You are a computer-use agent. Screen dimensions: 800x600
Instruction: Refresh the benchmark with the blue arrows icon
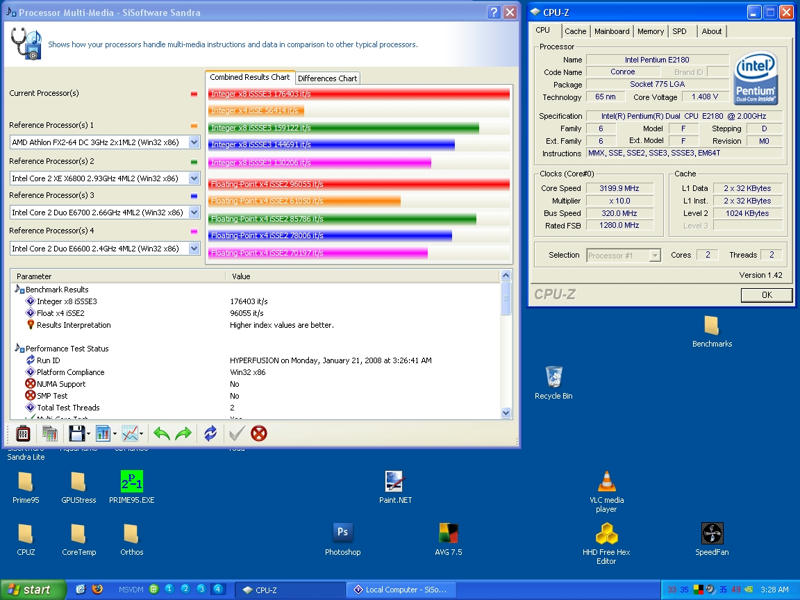210,434
